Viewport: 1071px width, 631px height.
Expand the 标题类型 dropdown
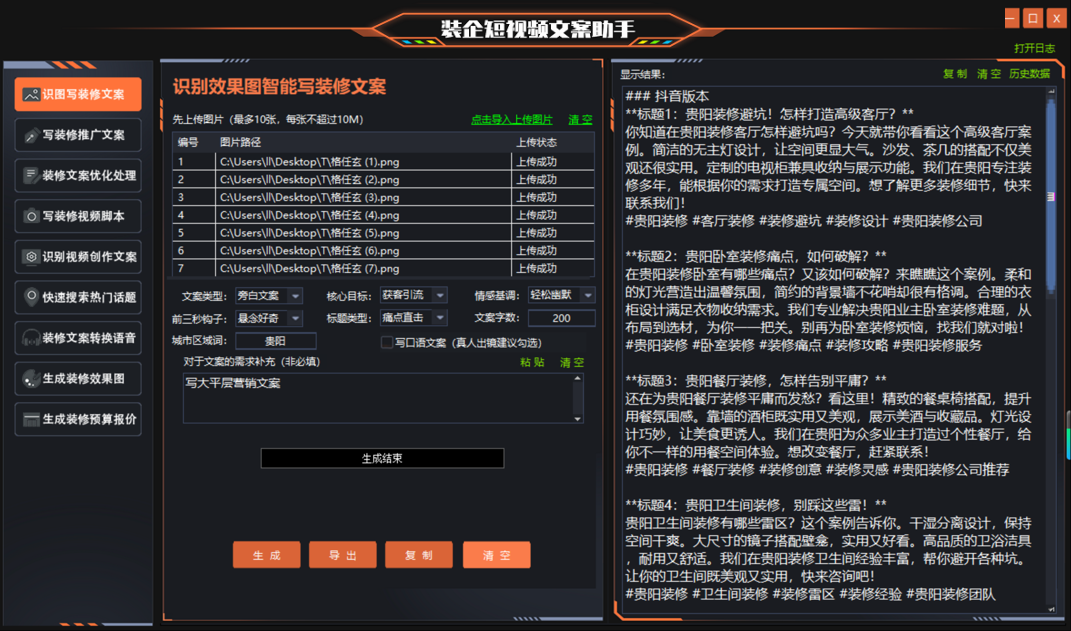pyautogui.click(x=440, y=318)
